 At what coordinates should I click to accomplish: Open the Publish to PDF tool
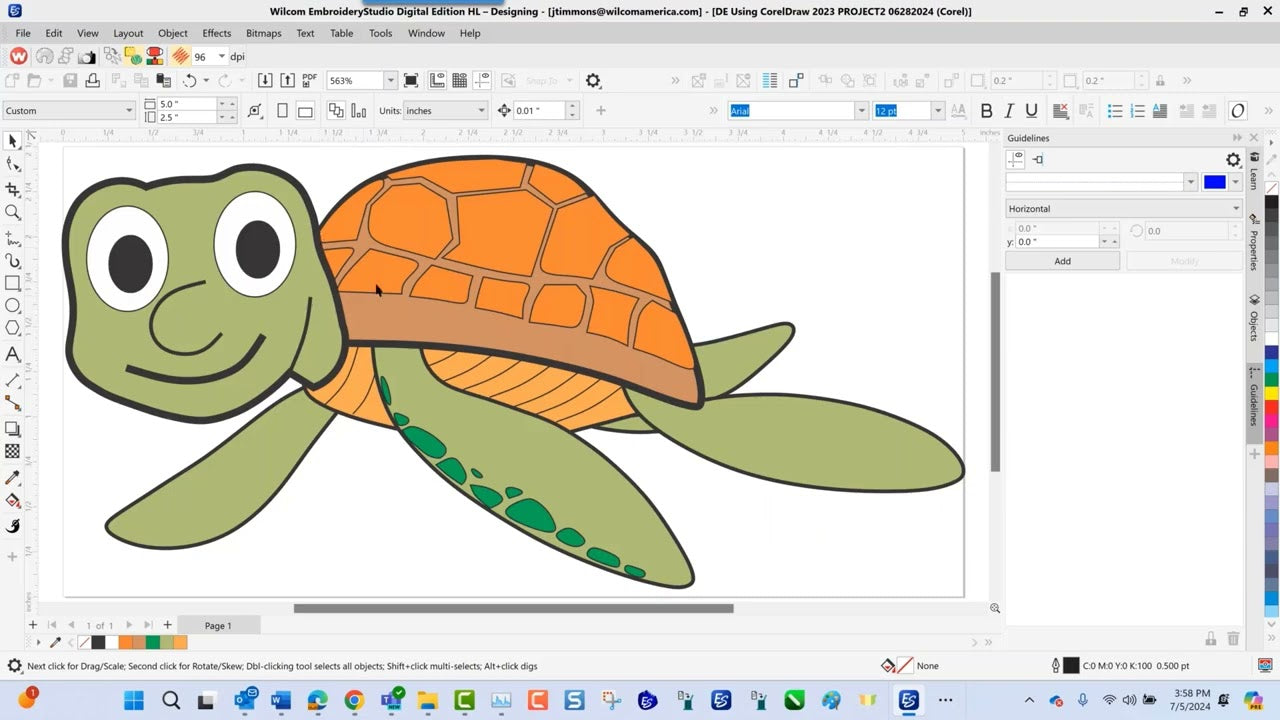(310, 80)
